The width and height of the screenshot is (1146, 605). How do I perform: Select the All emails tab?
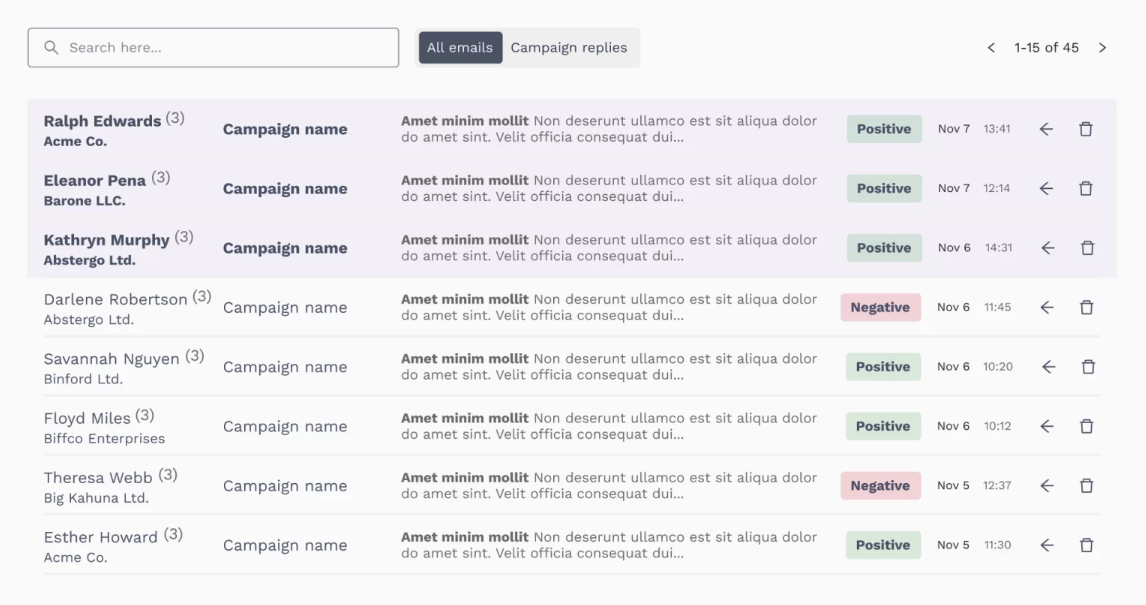point(460,47)
